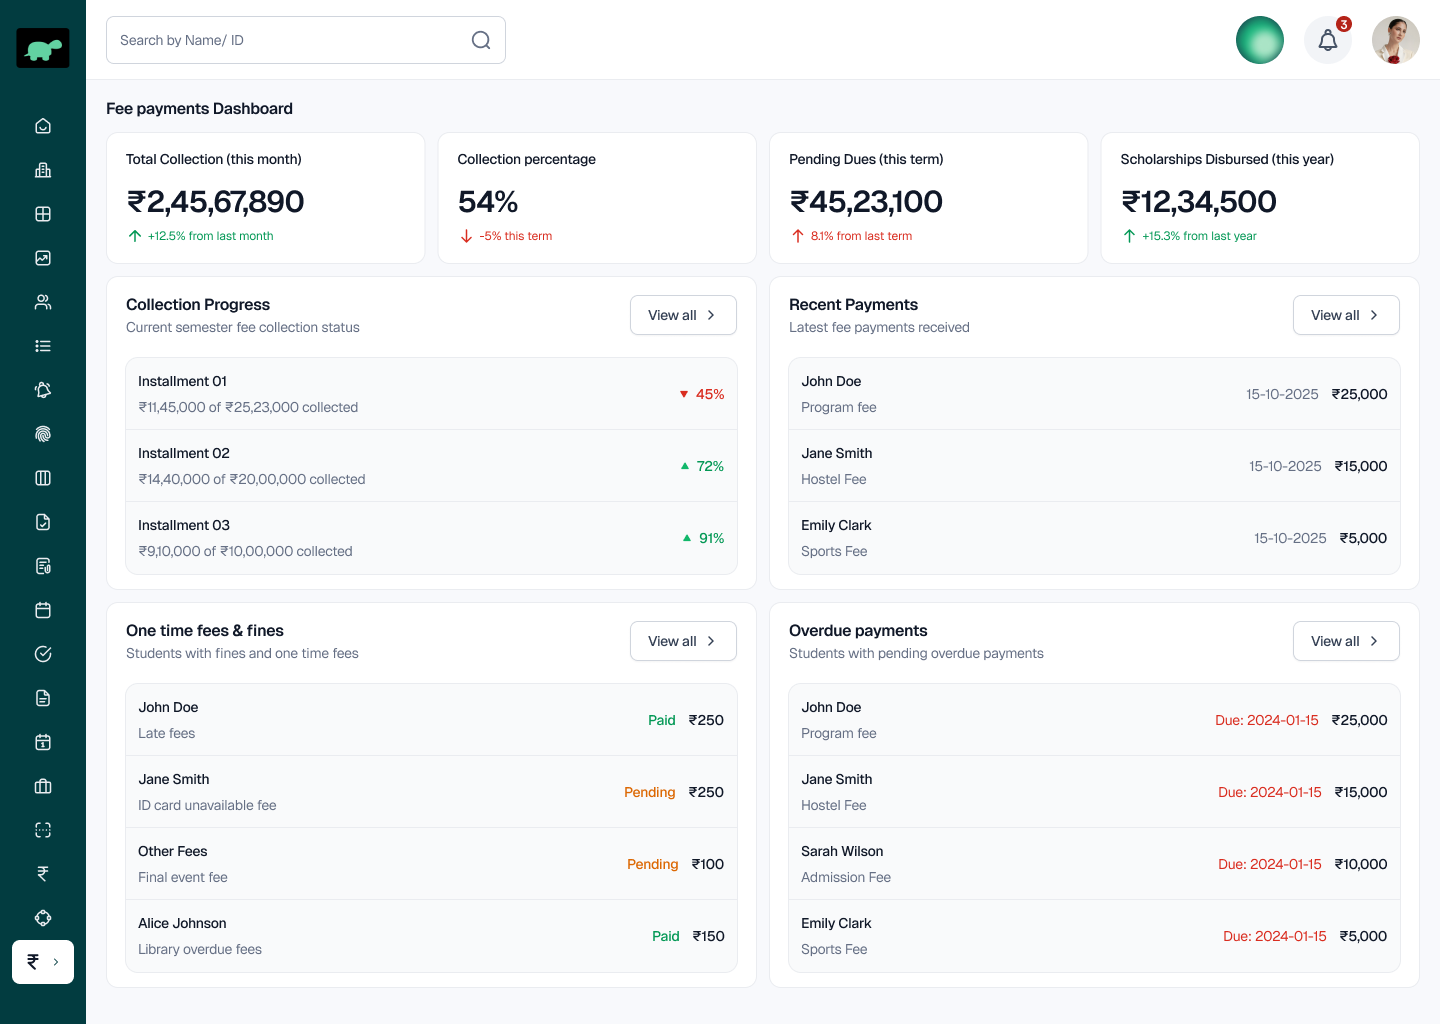Viewport: 1440px width, 1024px height.
Task: Click the search magnifier in the search bar
Action: click(x=481, y=40)
